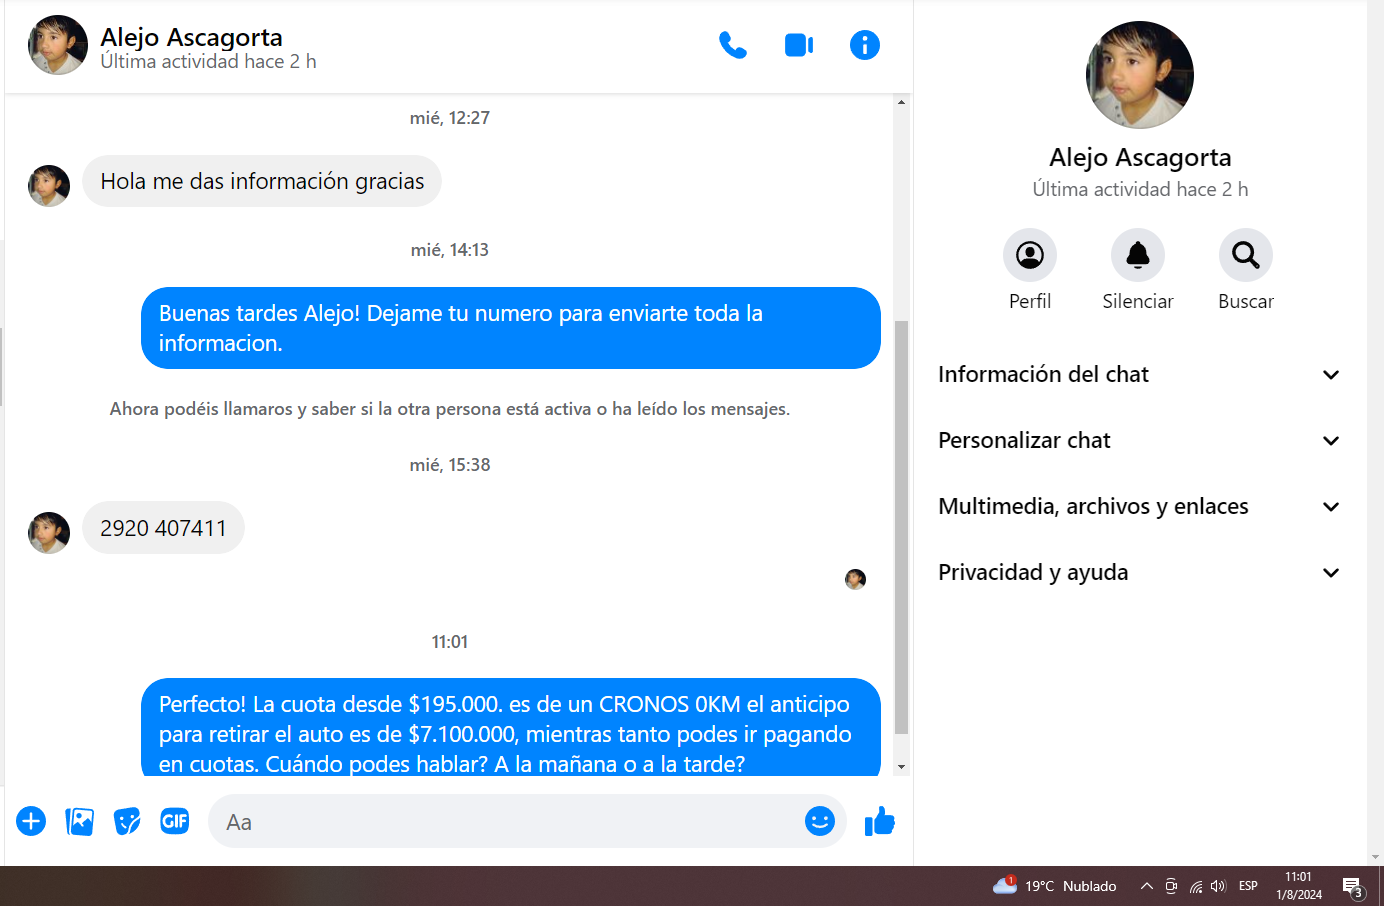1384x906 pixels.
Task: Mute the chat with Silenciar bell
Action: tap(1137, 256)
